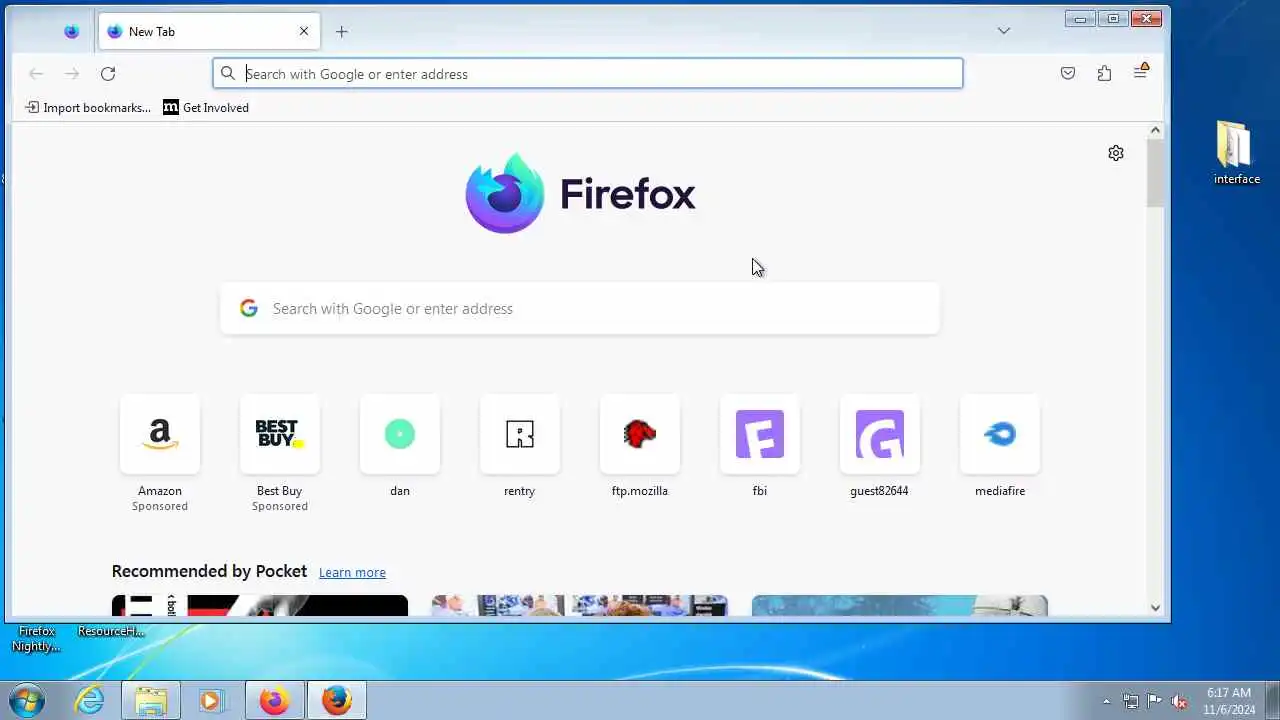1280x720 pixels.
Task: Switch to first Firefox taskbar button
Action: pos(274,700)
